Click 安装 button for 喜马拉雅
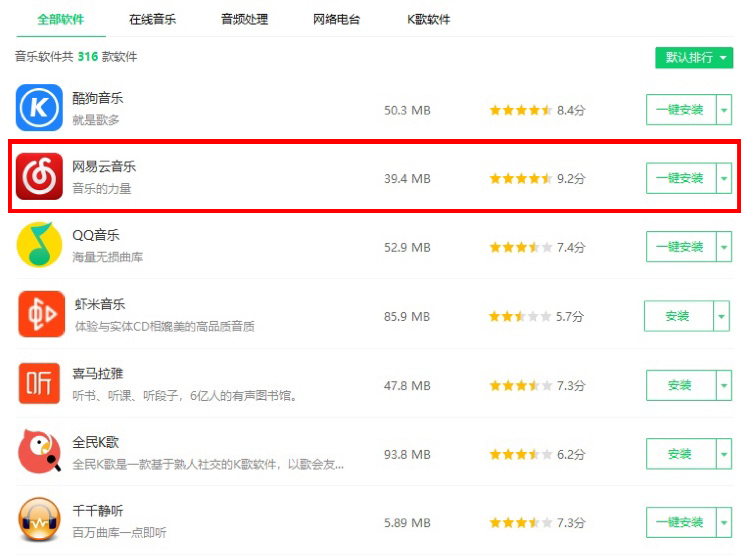 [681, 385]
